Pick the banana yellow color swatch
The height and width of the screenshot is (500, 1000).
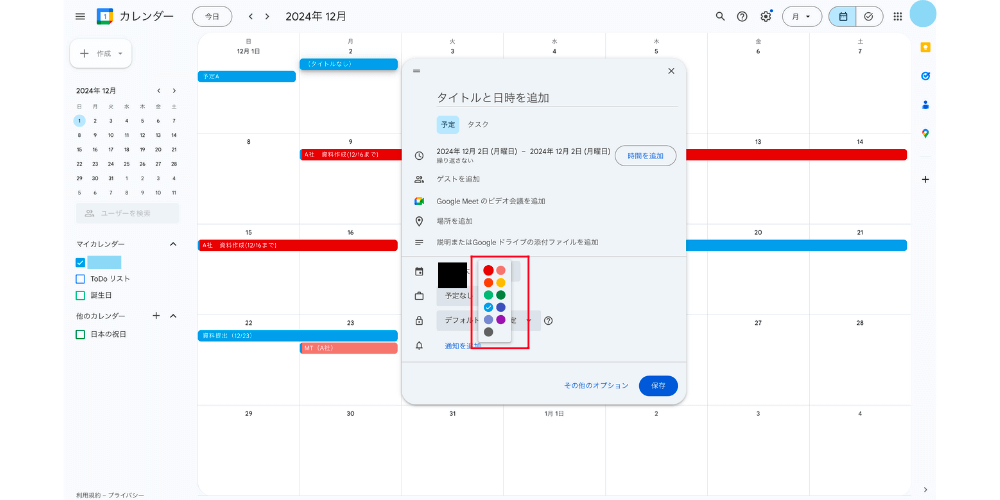[501, 283]
